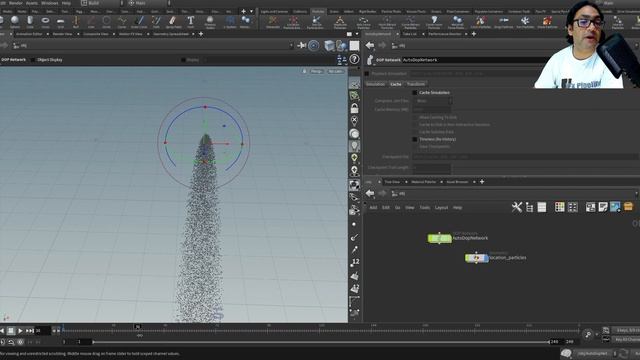The height and width of the screenshot is (360, 640).
Task: Select the Font T shelf tool
Action: (x=191, y=22)
